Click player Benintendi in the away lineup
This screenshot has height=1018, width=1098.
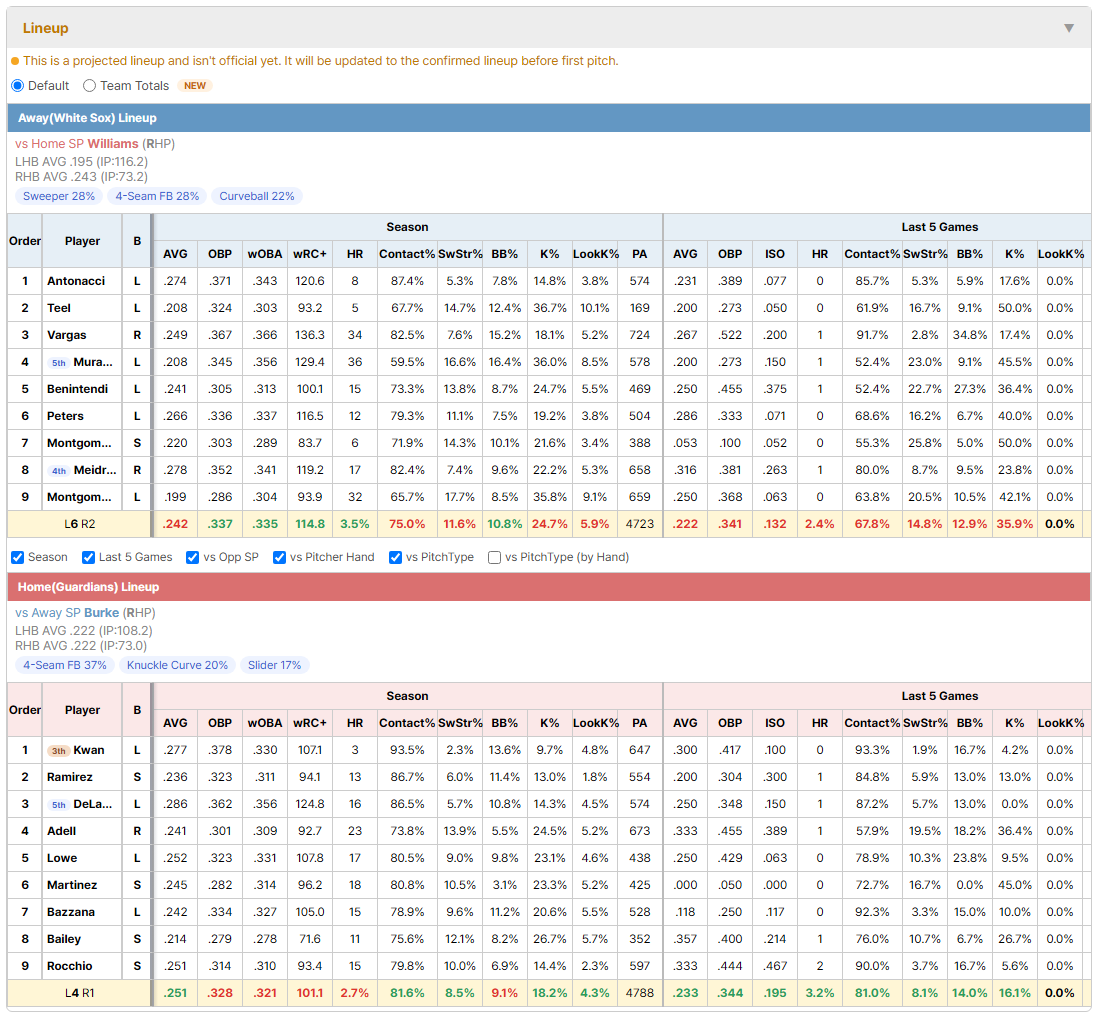(x=77, y=389)
